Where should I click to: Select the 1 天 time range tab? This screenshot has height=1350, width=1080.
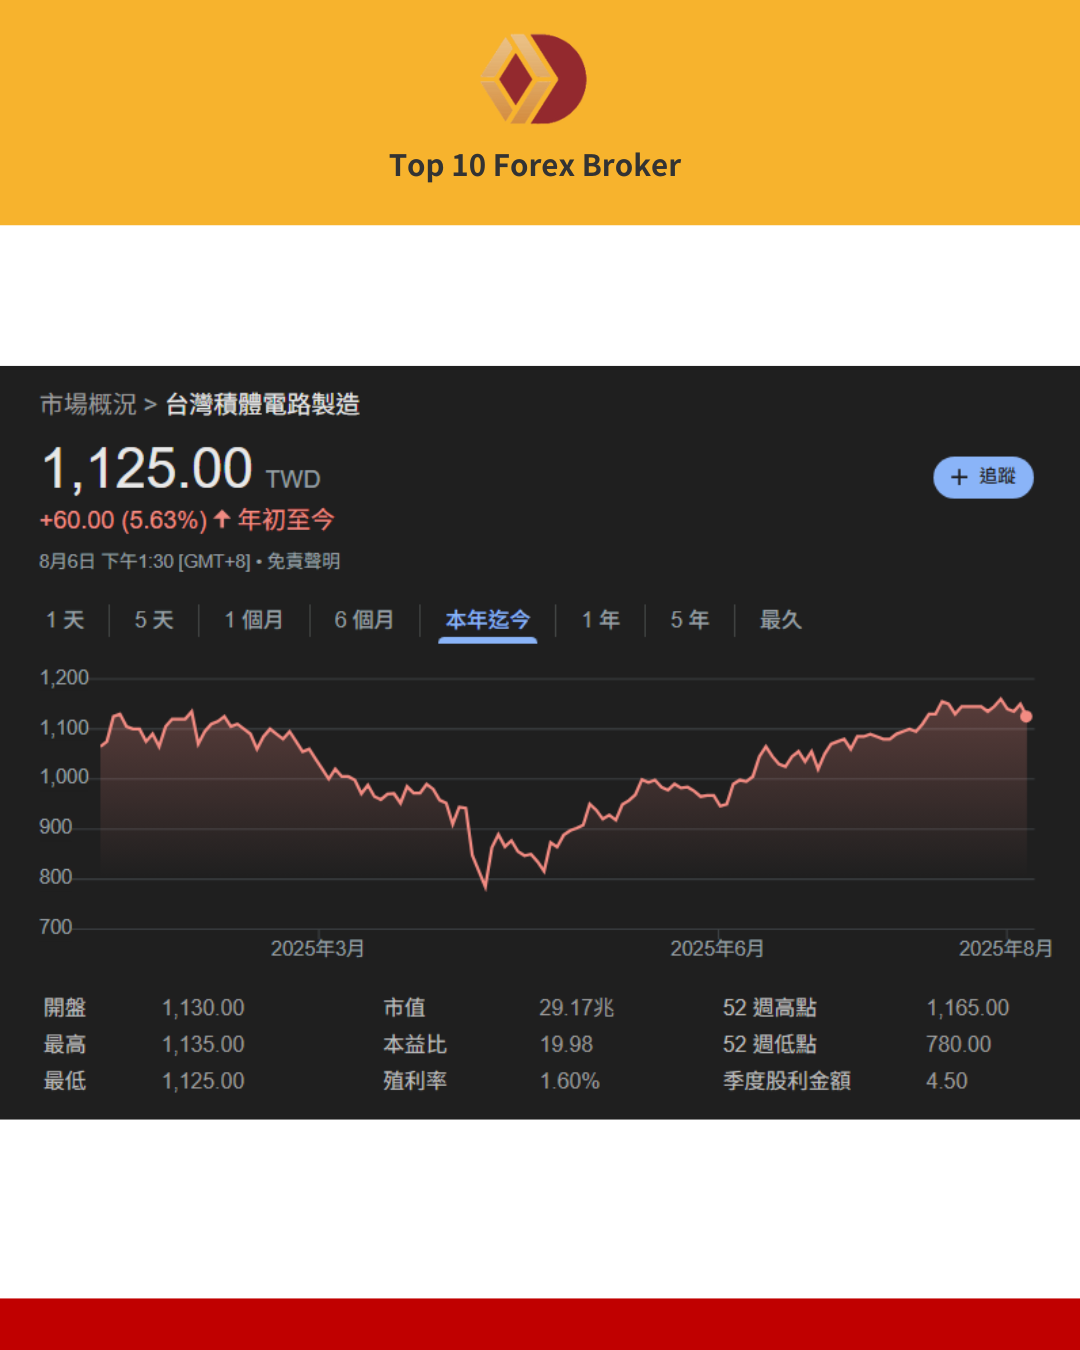65,620
